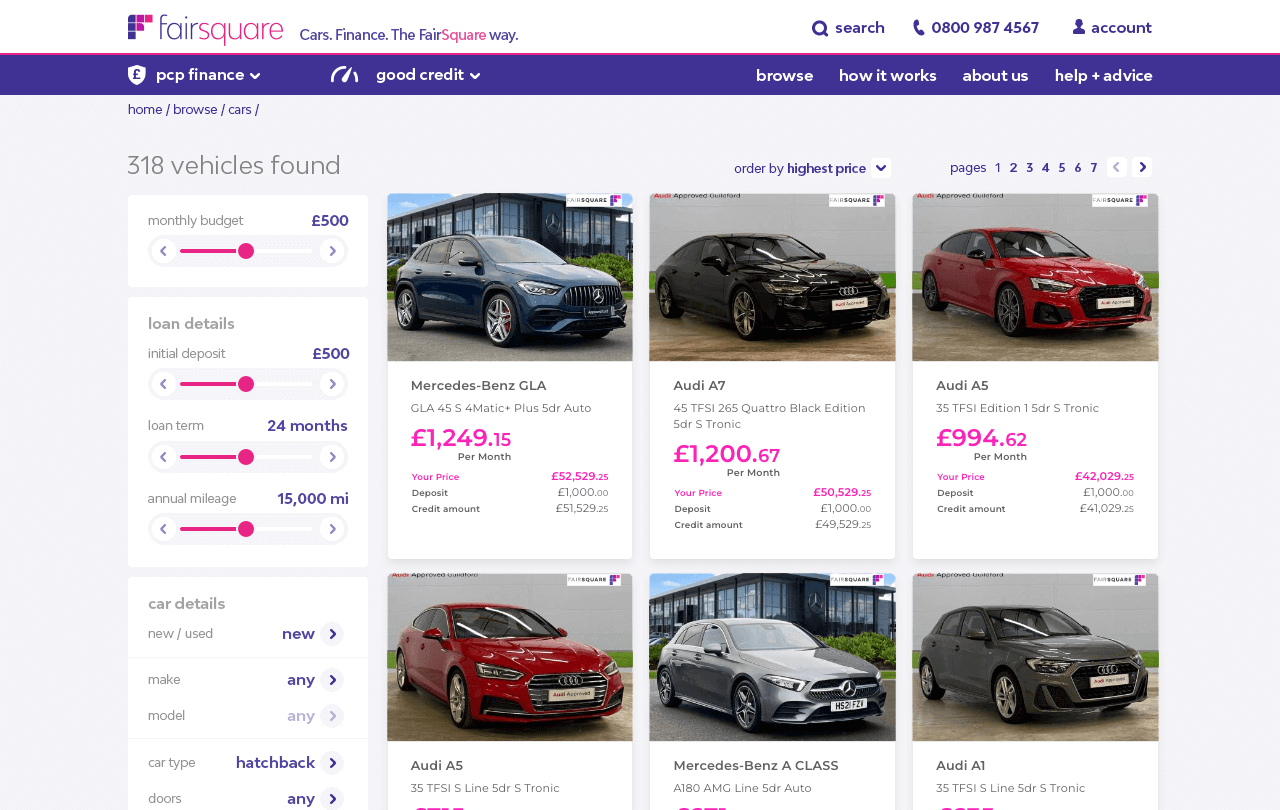Click the monthly budget slider handle
This screenshot has width=1280, height=810.
(x=246, y=251)
